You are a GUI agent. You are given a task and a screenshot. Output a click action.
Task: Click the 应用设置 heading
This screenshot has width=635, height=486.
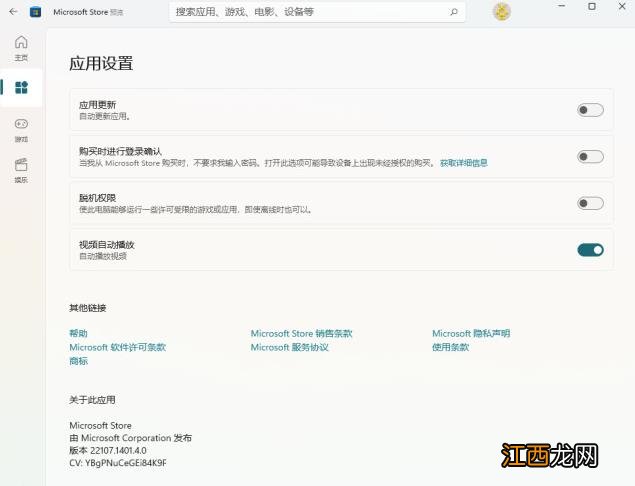101,64
